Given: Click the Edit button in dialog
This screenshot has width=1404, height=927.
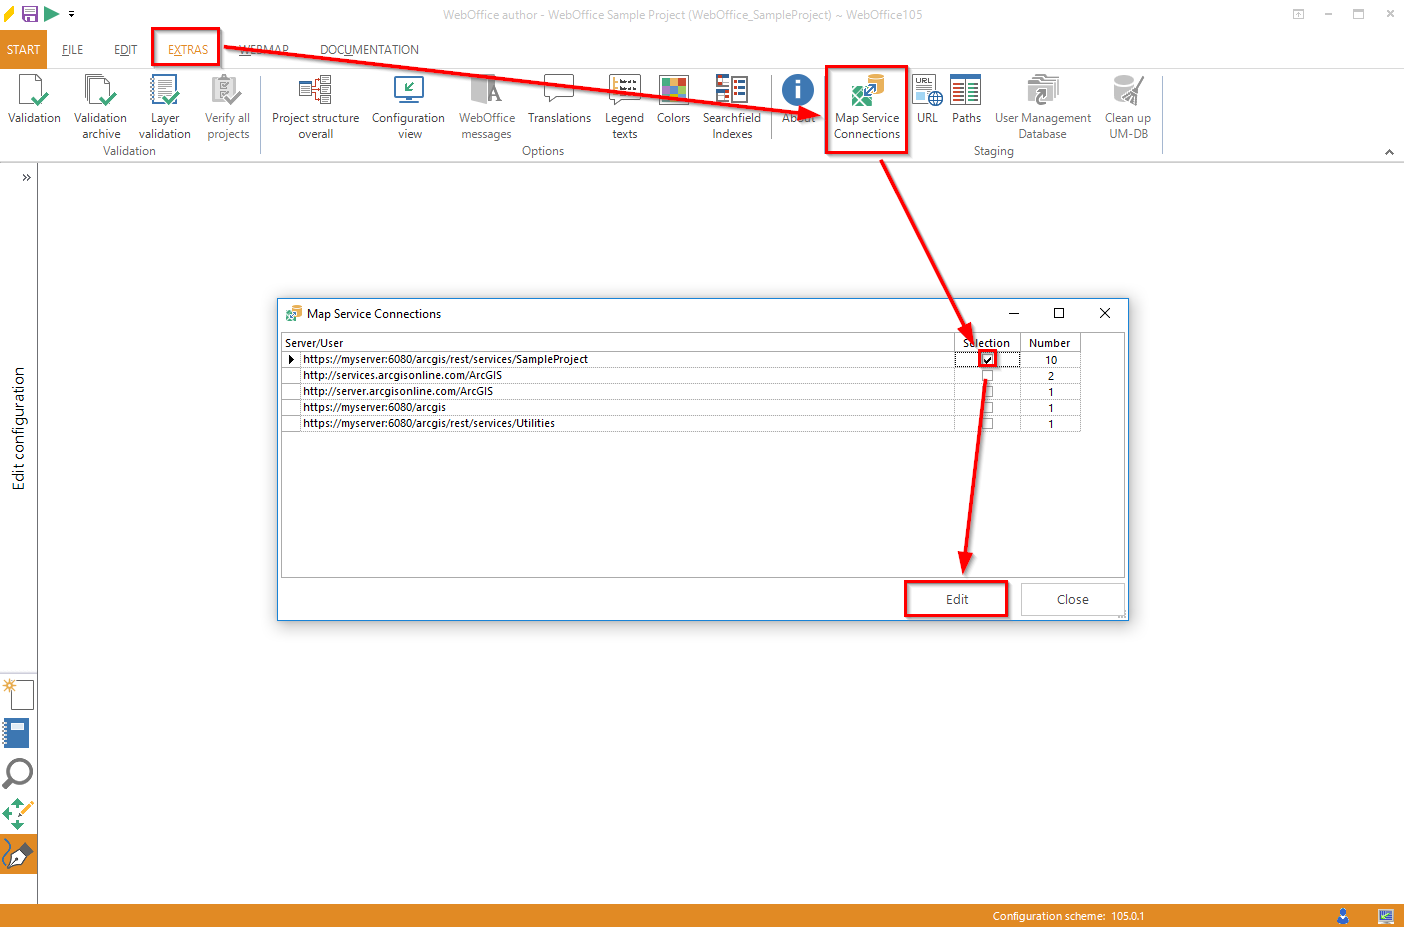Looking at the screenshot, I should click(x=957, y=599).
